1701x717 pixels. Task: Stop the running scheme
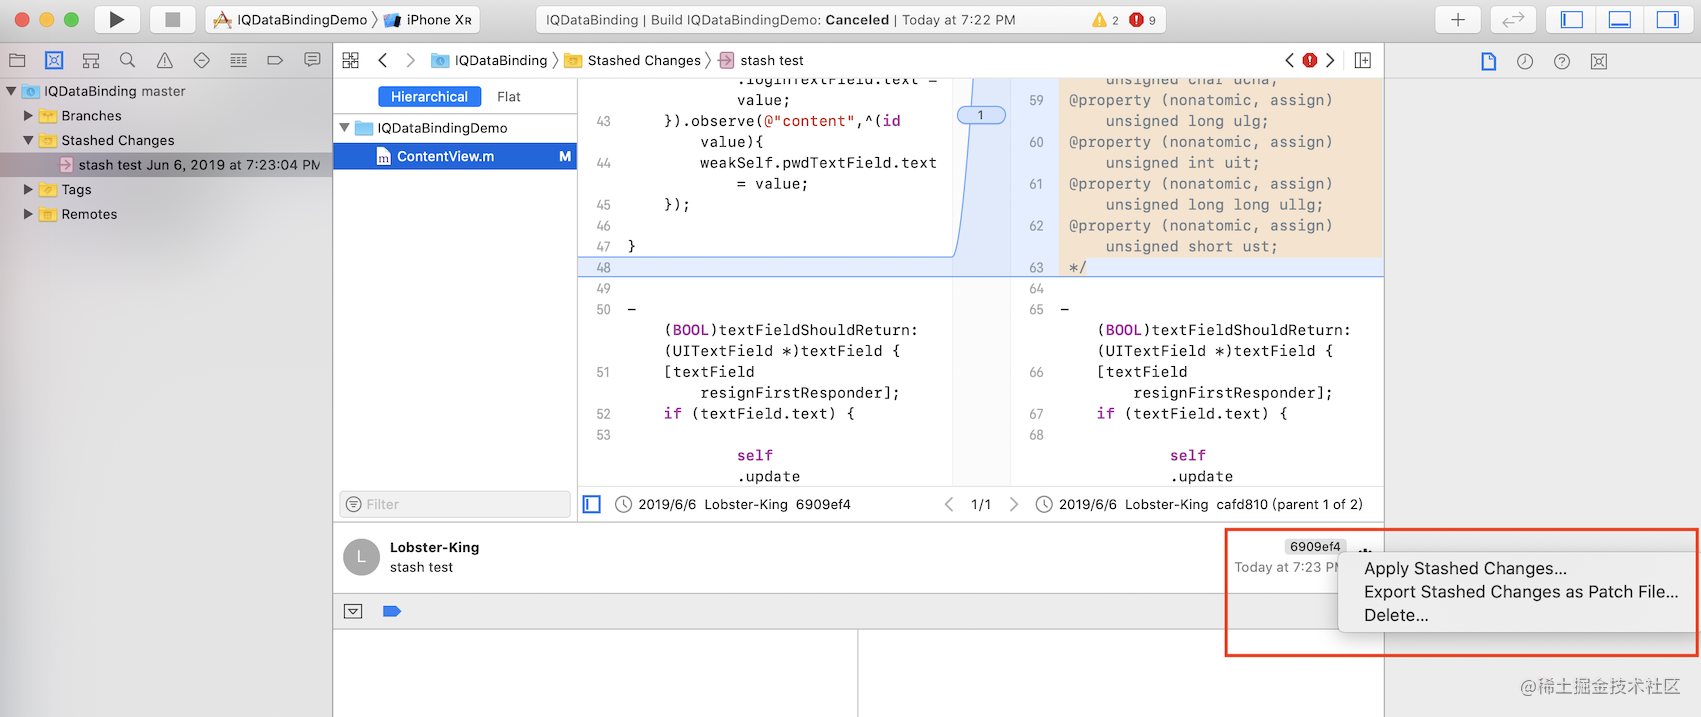click(172, 19)
